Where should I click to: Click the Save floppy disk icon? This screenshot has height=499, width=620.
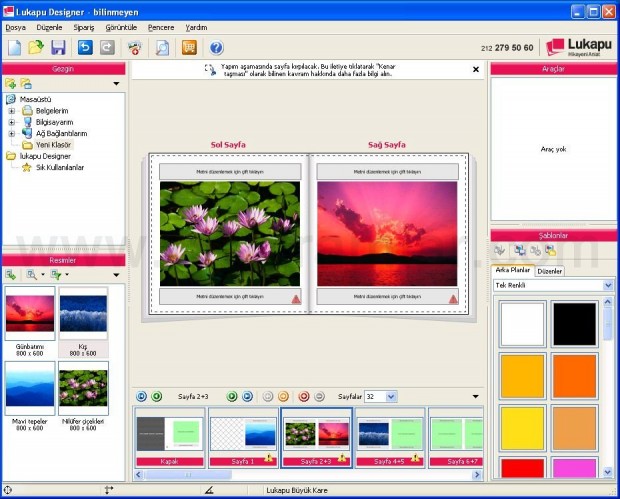pyautogui.click(x=59, y=47)
